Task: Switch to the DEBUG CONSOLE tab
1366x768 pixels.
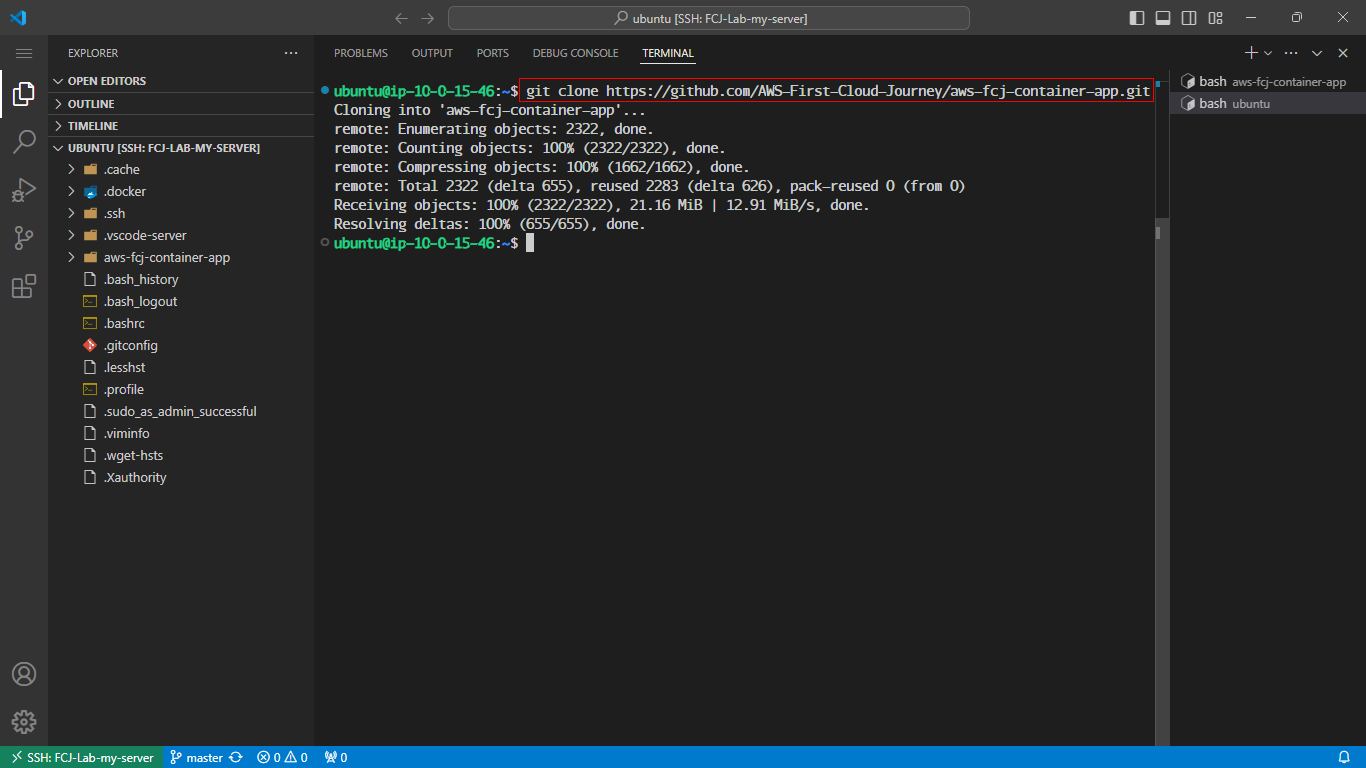Action: click(575, 53)
